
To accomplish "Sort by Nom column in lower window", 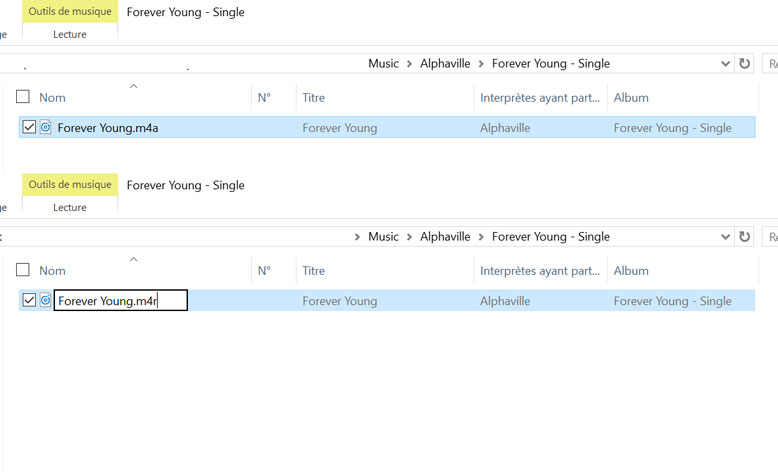I will point(52,270).
